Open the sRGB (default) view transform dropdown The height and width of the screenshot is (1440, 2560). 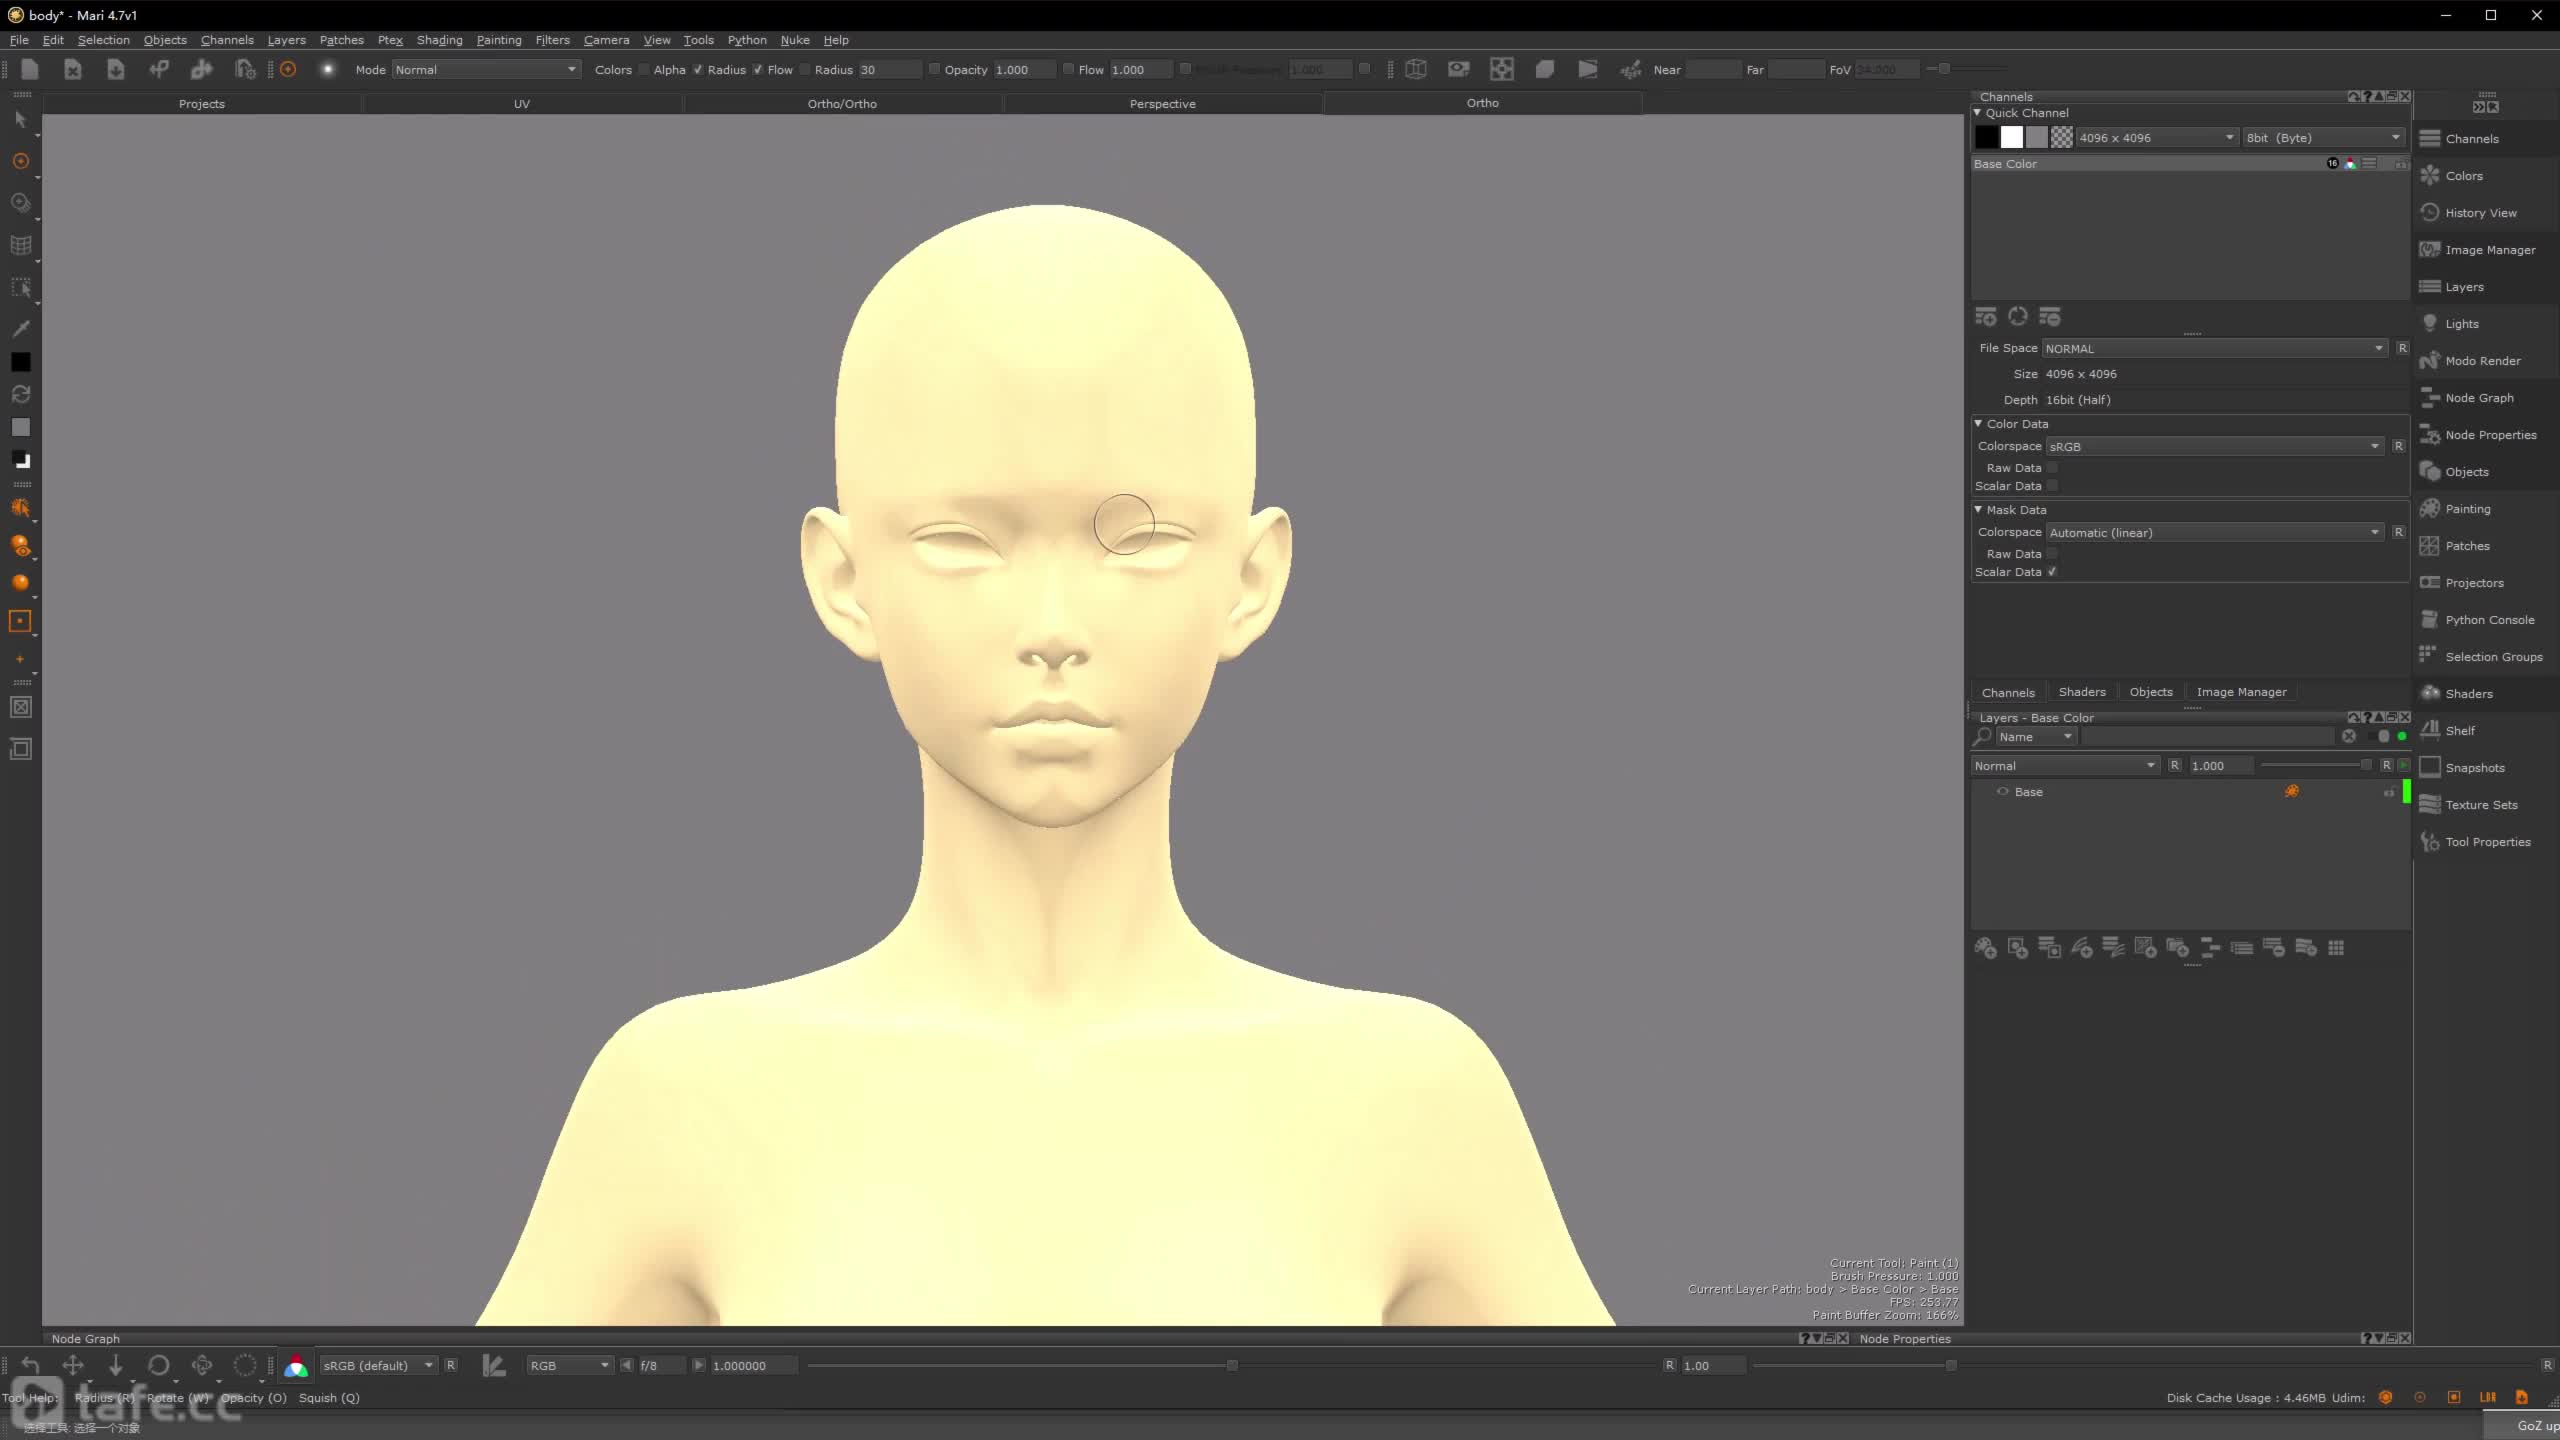[x=377, y=1365]
